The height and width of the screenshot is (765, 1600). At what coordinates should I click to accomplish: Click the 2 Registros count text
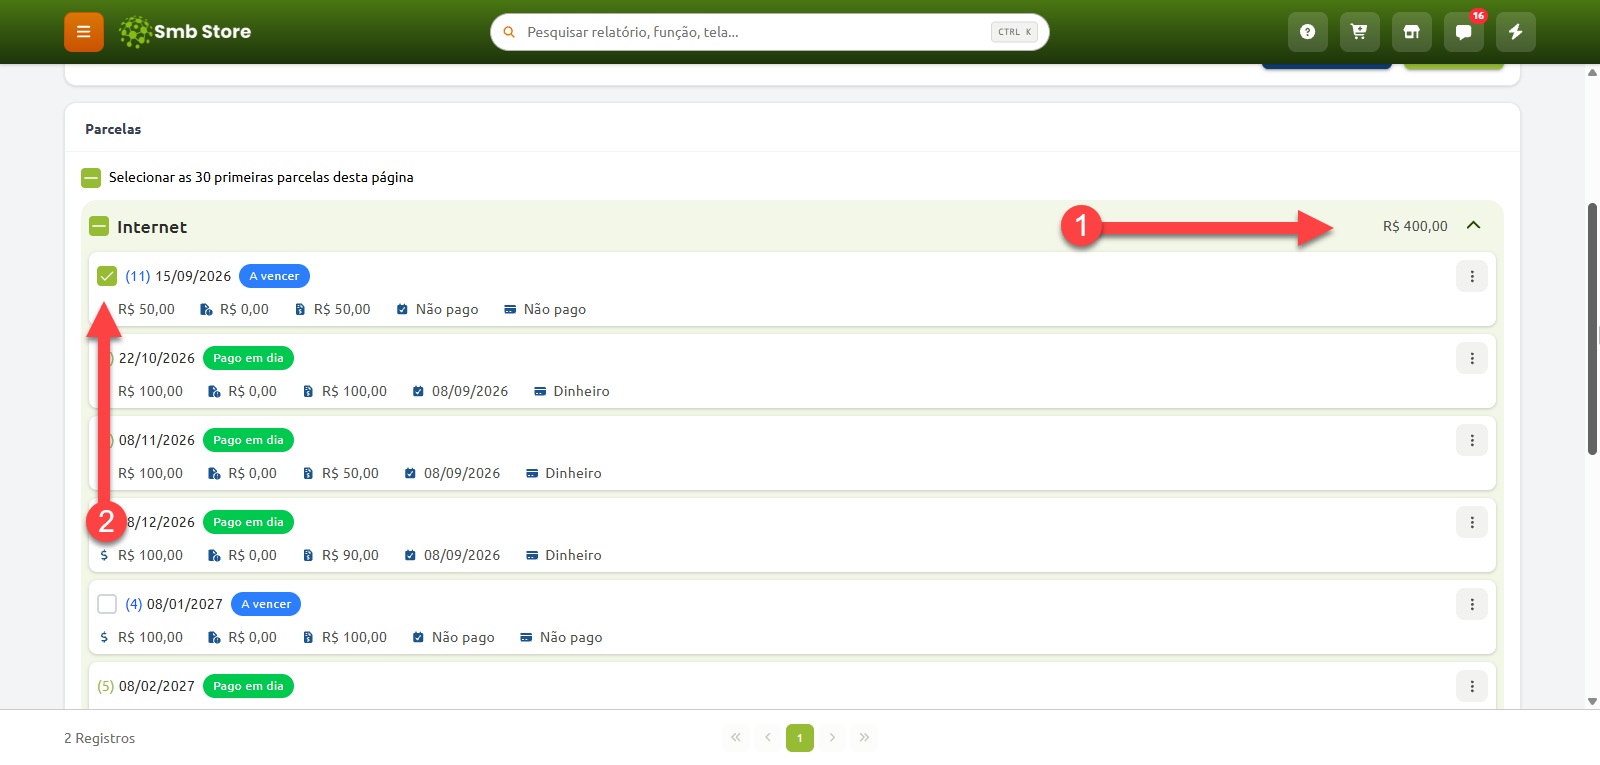(99, 738)
